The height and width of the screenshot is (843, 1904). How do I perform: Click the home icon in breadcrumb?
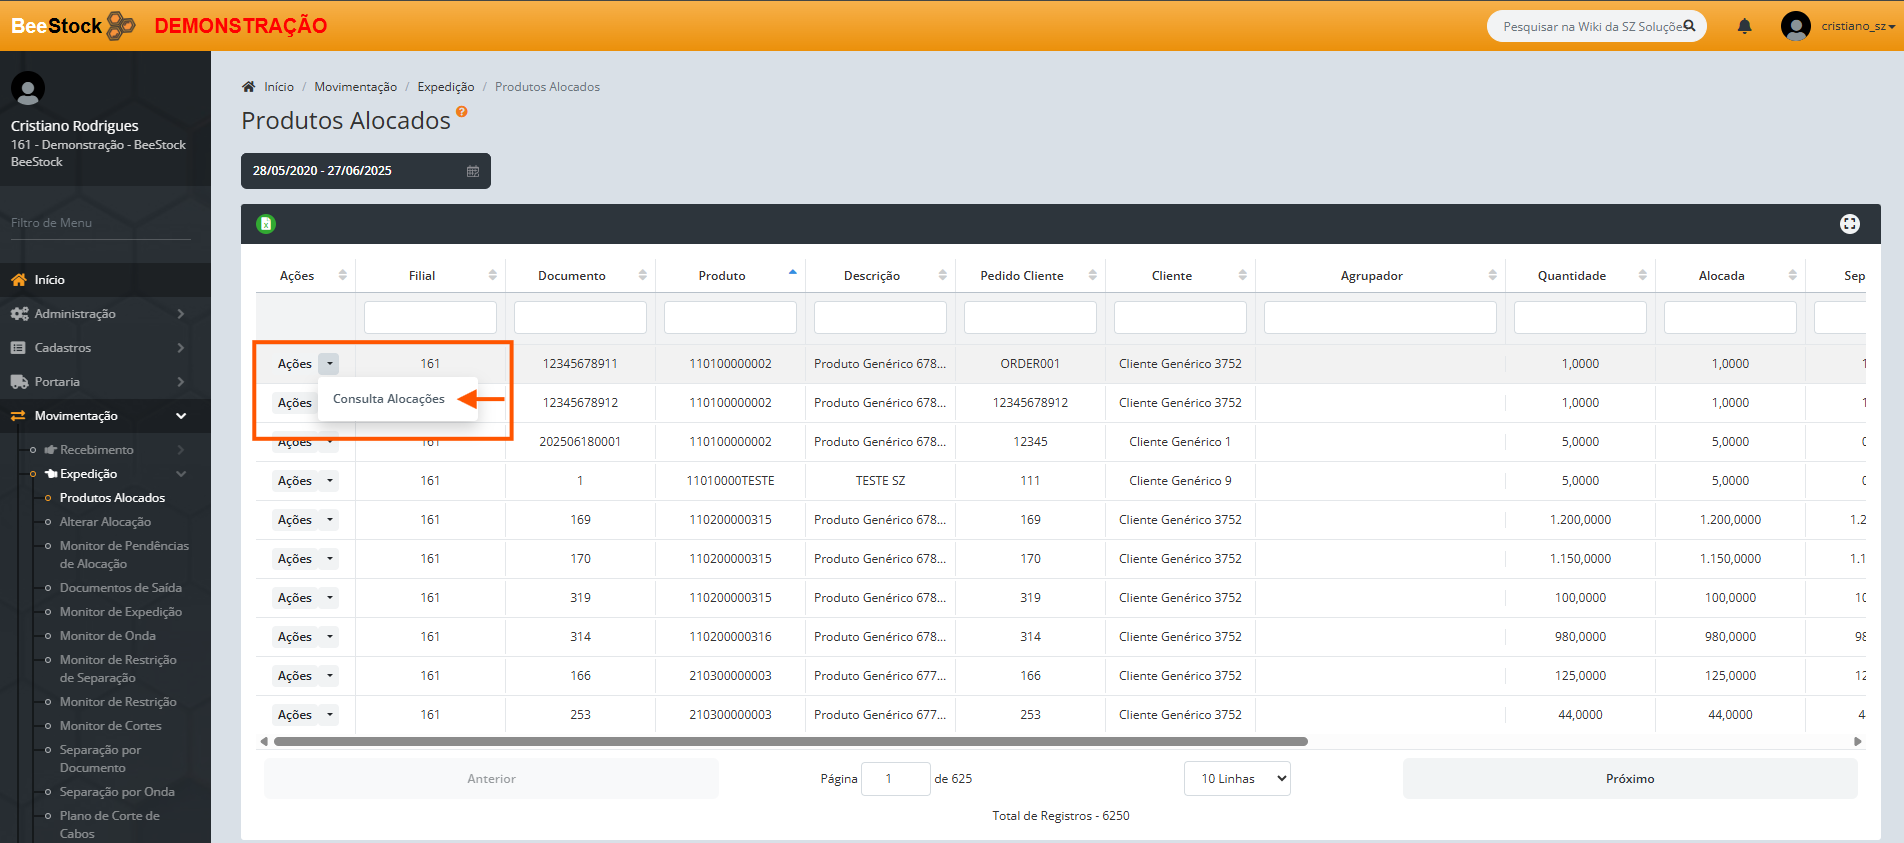tap(249, 87)
